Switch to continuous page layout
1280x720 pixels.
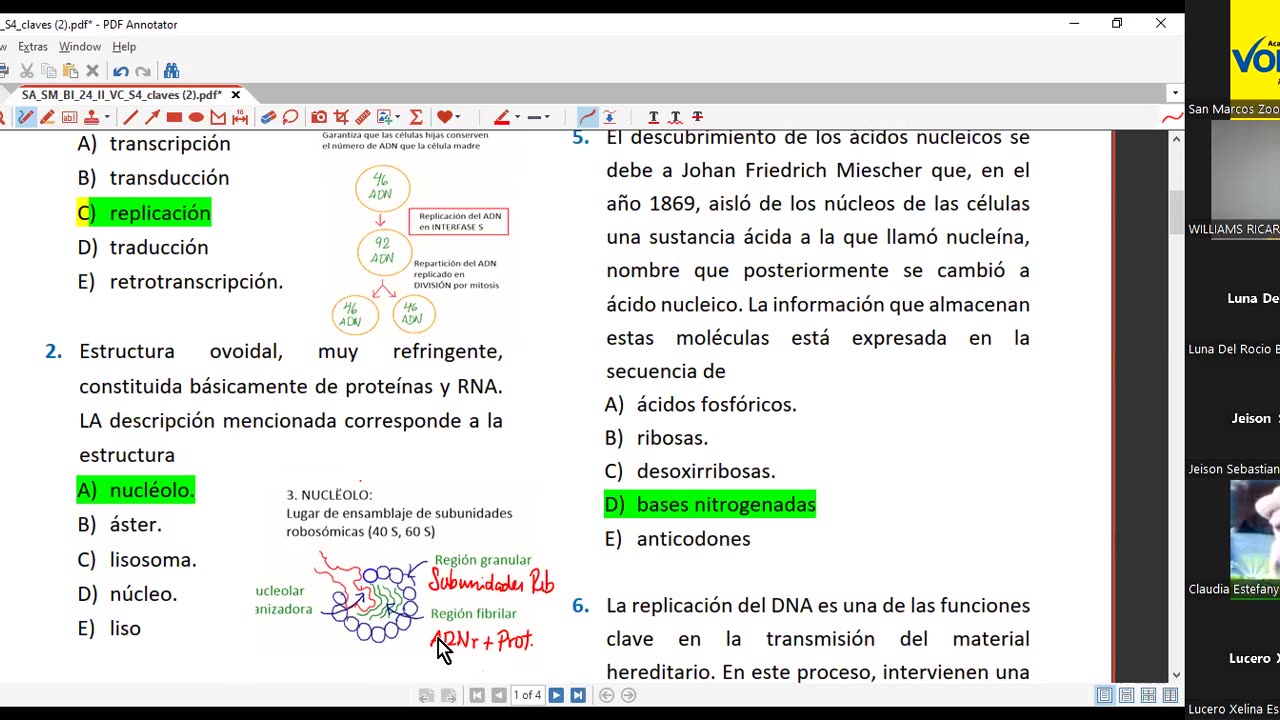click(x=1126, y=695)
